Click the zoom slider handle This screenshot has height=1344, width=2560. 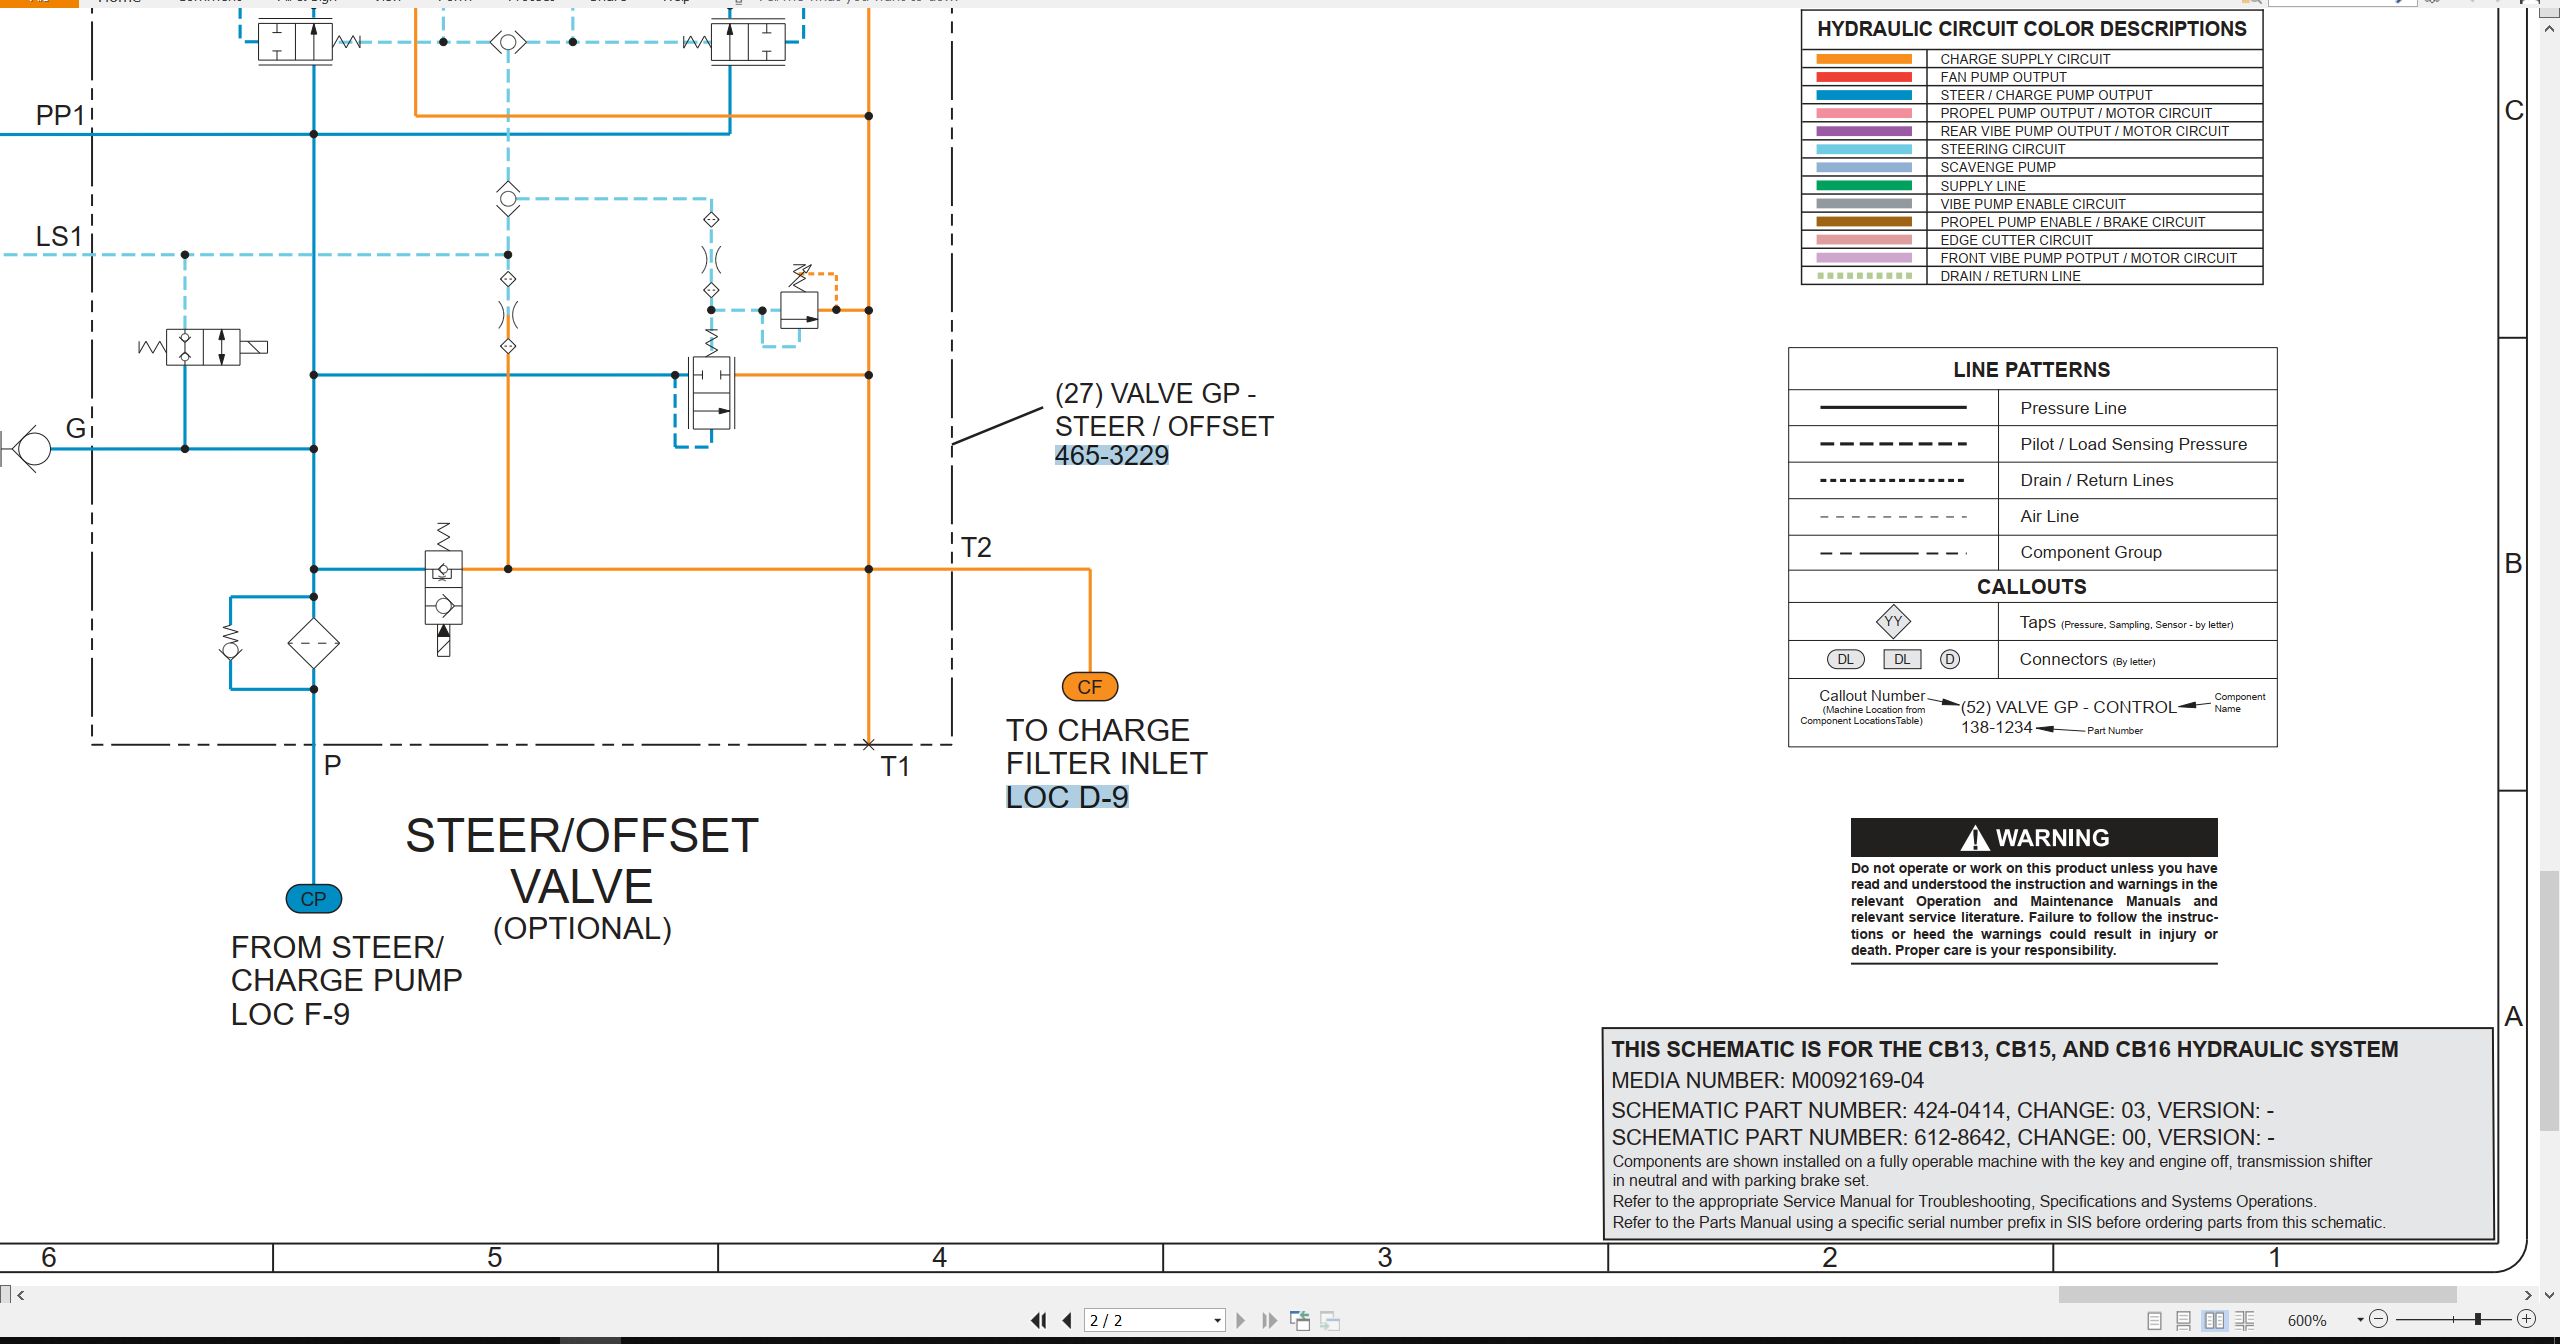click(x=2478, y=1319)
